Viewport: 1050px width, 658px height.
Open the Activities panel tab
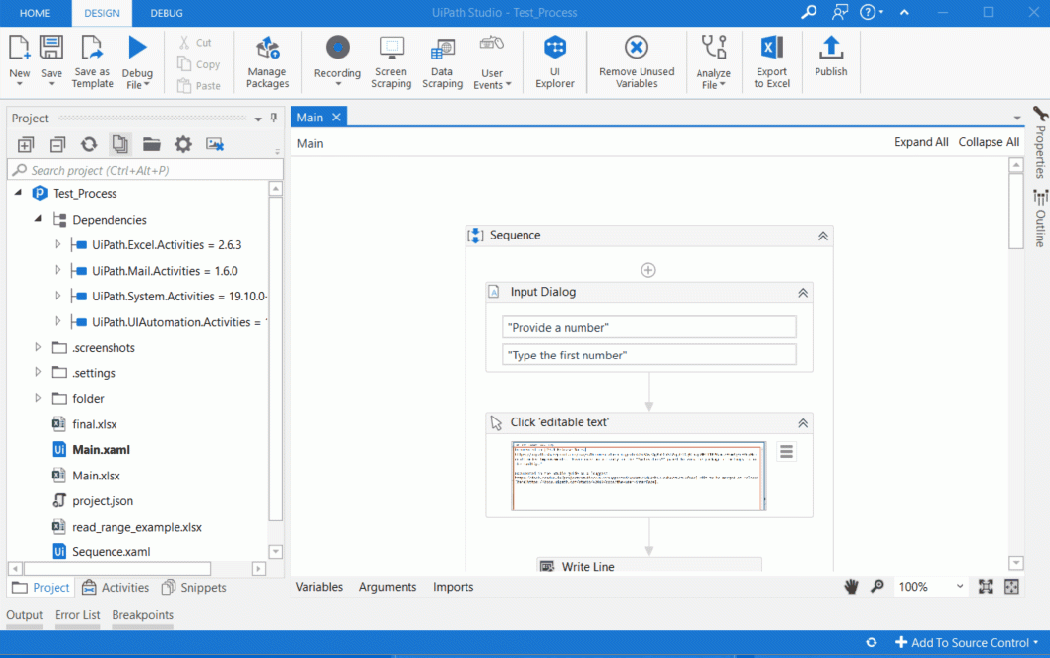click(115, 588)
